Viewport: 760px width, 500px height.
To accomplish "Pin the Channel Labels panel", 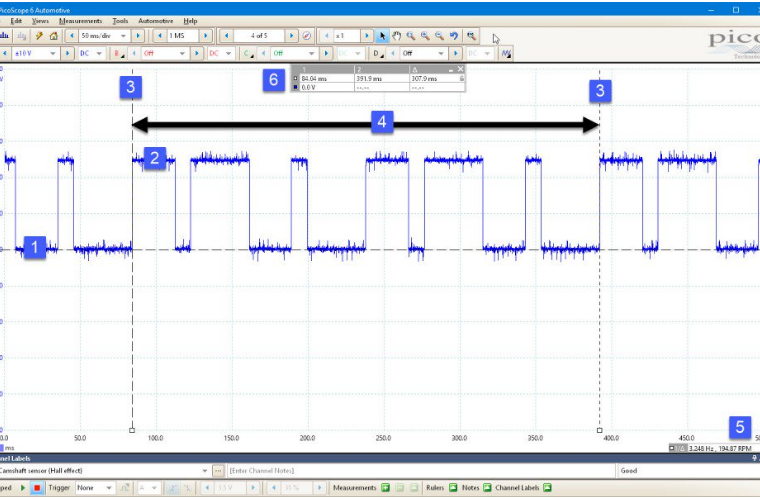I will (754, 458).
